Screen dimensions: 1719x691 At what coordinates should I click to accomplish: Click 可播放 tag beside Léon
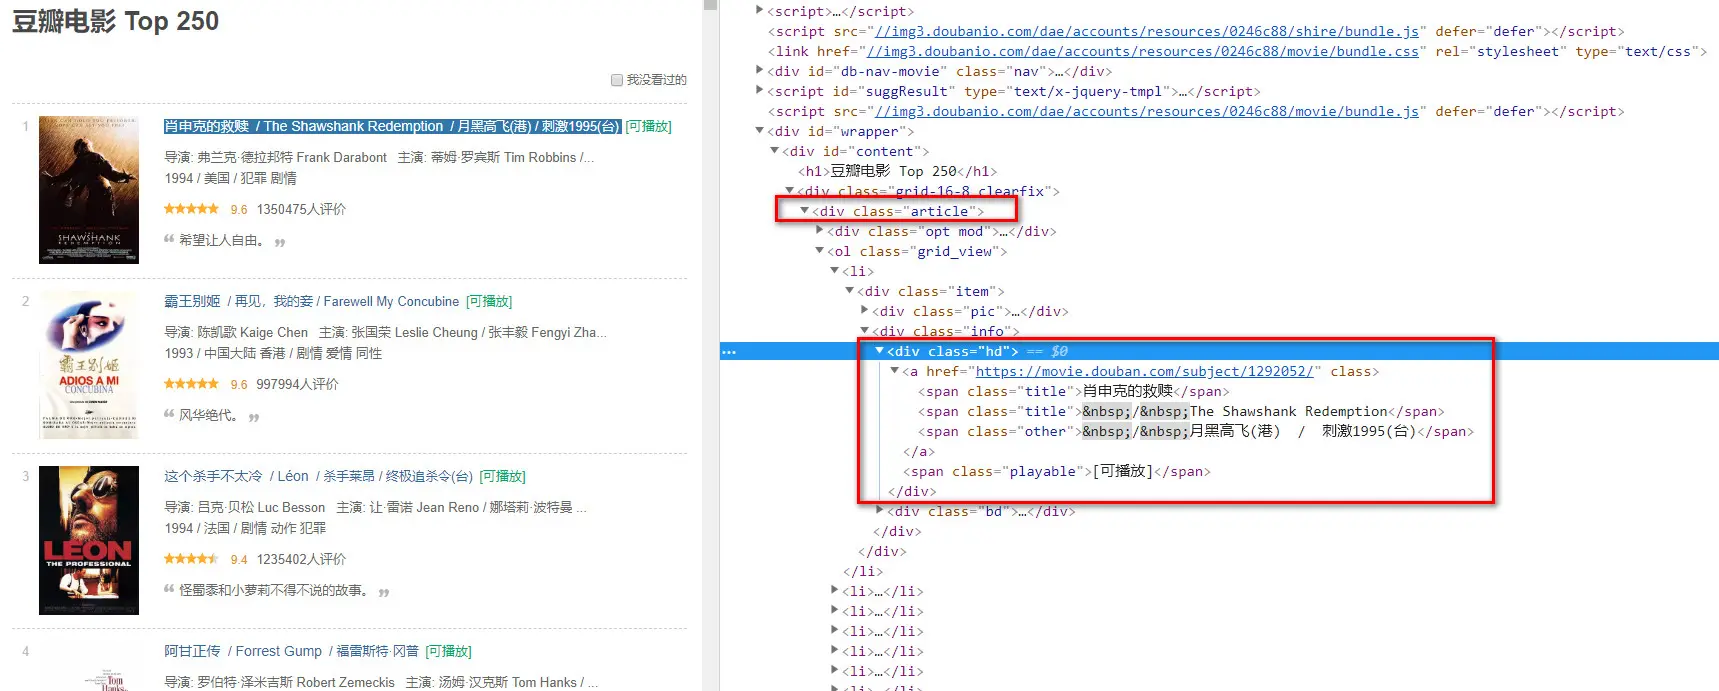tap(503, 476)
